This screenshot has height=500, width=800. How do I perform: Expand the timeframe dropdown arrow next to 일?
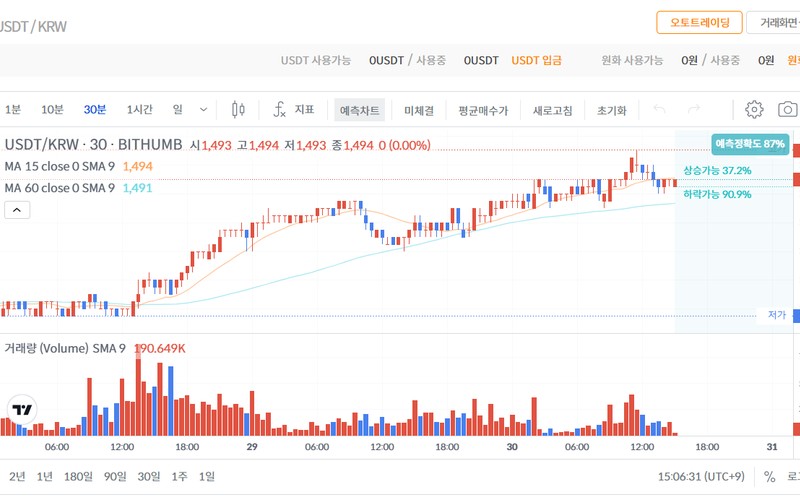pos(203,110)
